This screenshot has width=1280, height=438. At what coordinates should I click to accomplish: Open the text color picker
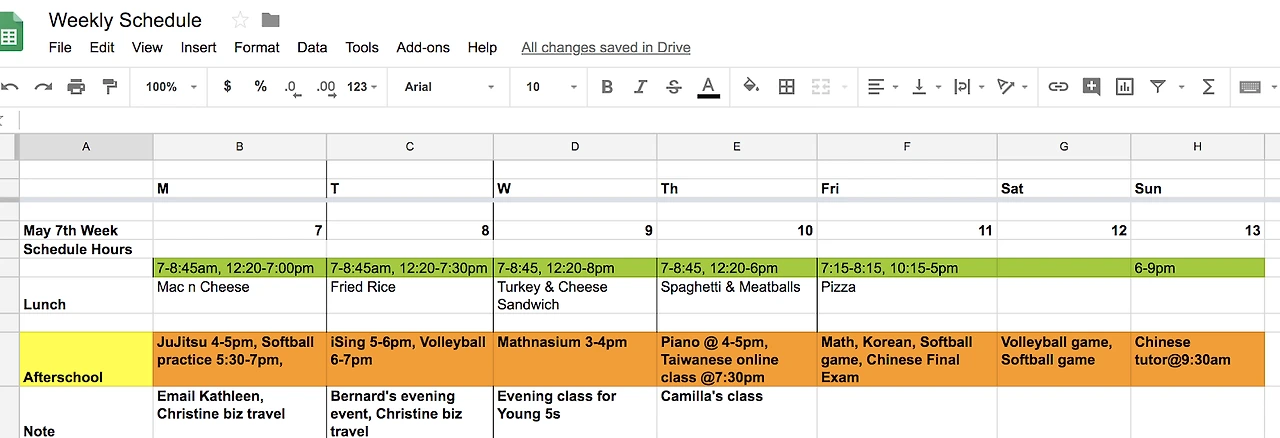click(708, 87)
